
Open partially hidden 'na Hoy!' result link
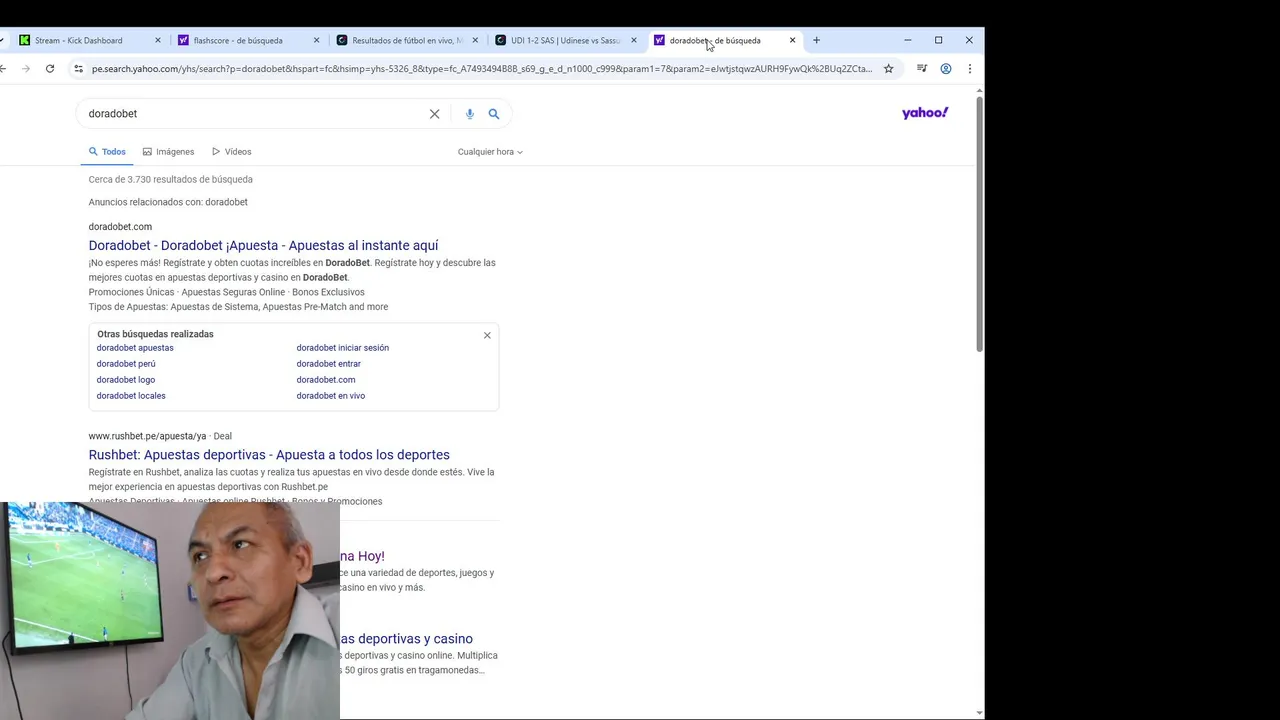362,556
